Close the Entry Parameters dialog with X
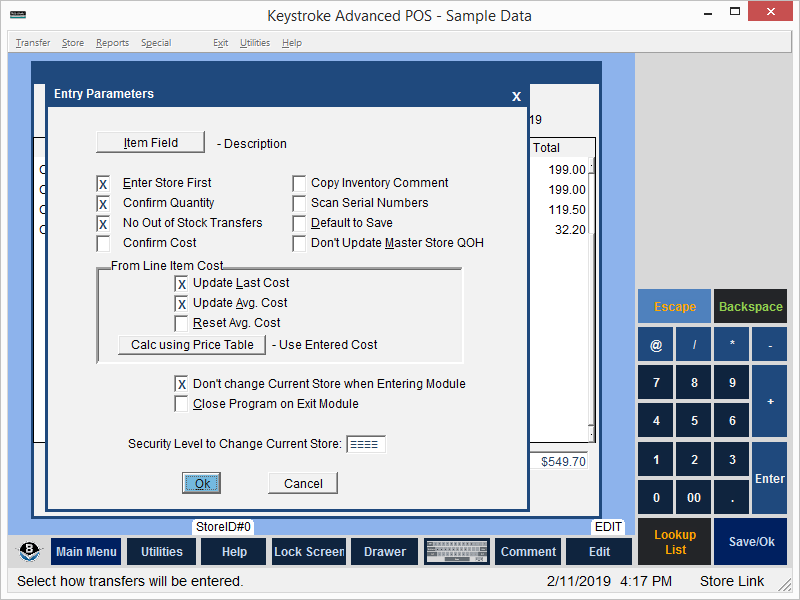This screenshot has width=800, height=600. point(516,96)
